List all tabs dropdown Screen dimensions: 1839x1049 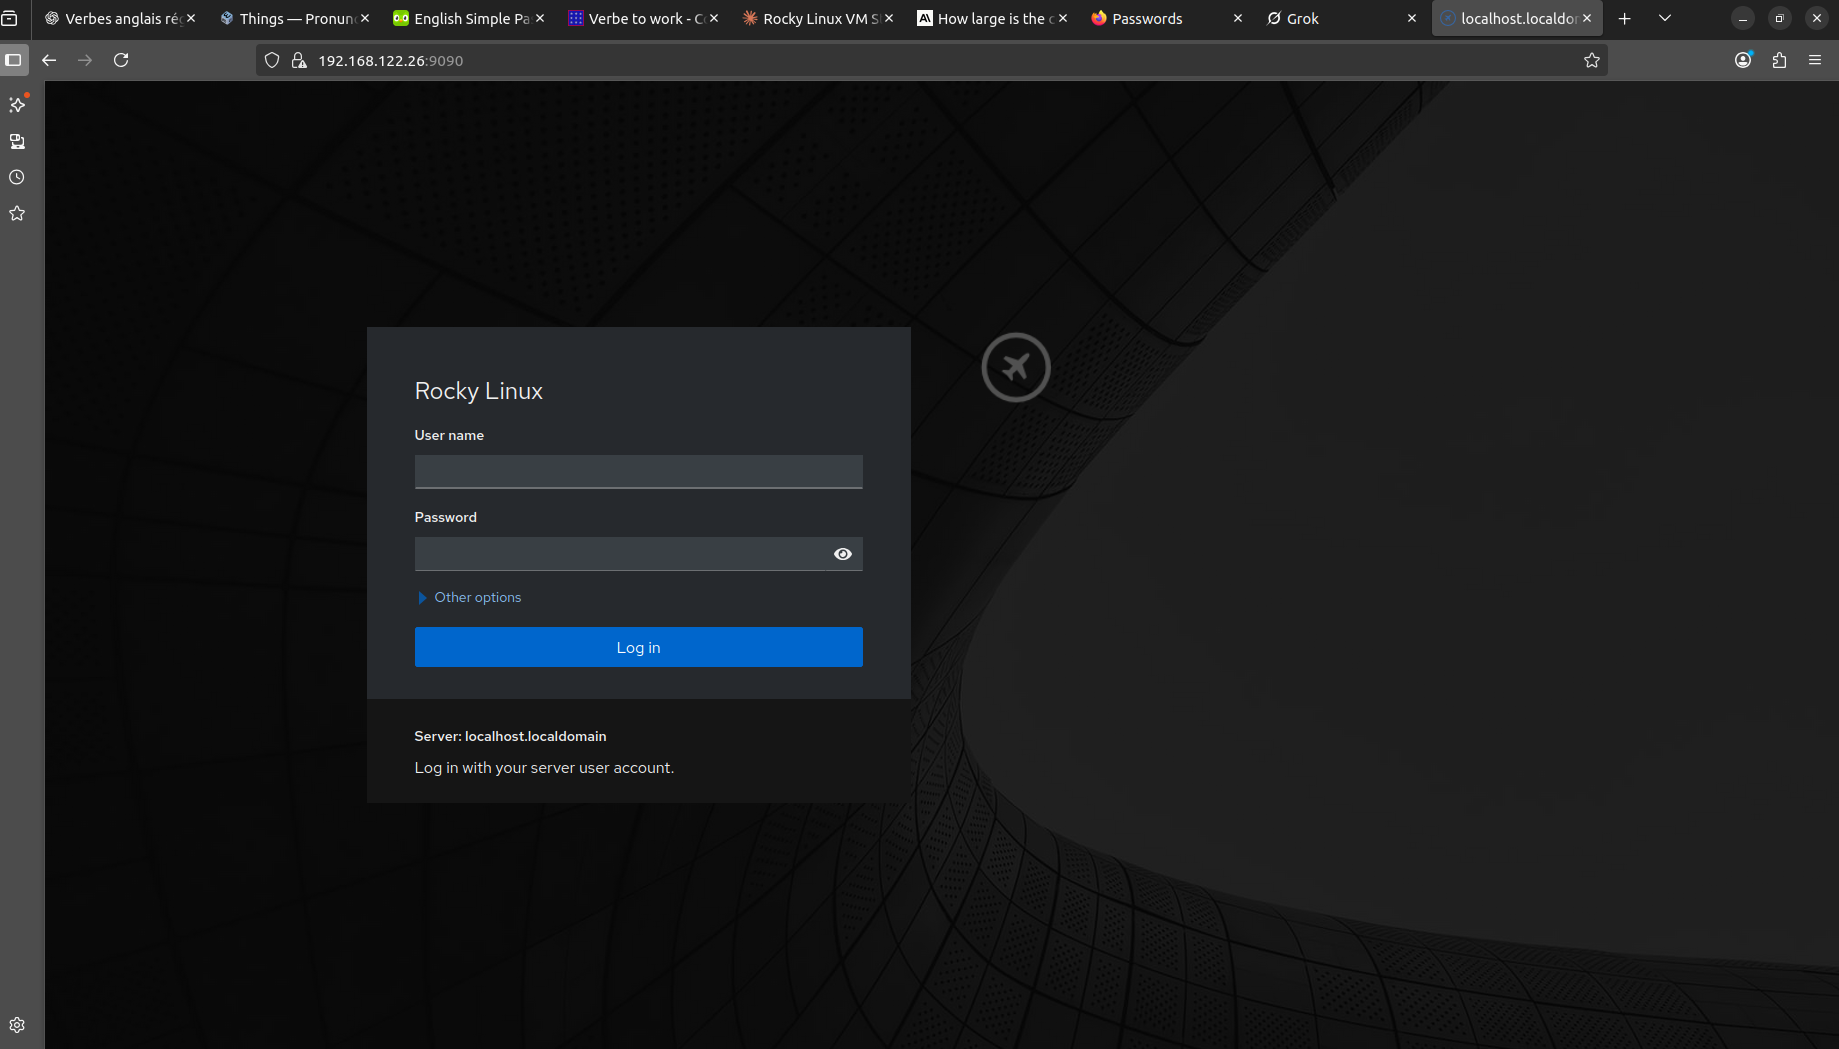point(1665,18)
